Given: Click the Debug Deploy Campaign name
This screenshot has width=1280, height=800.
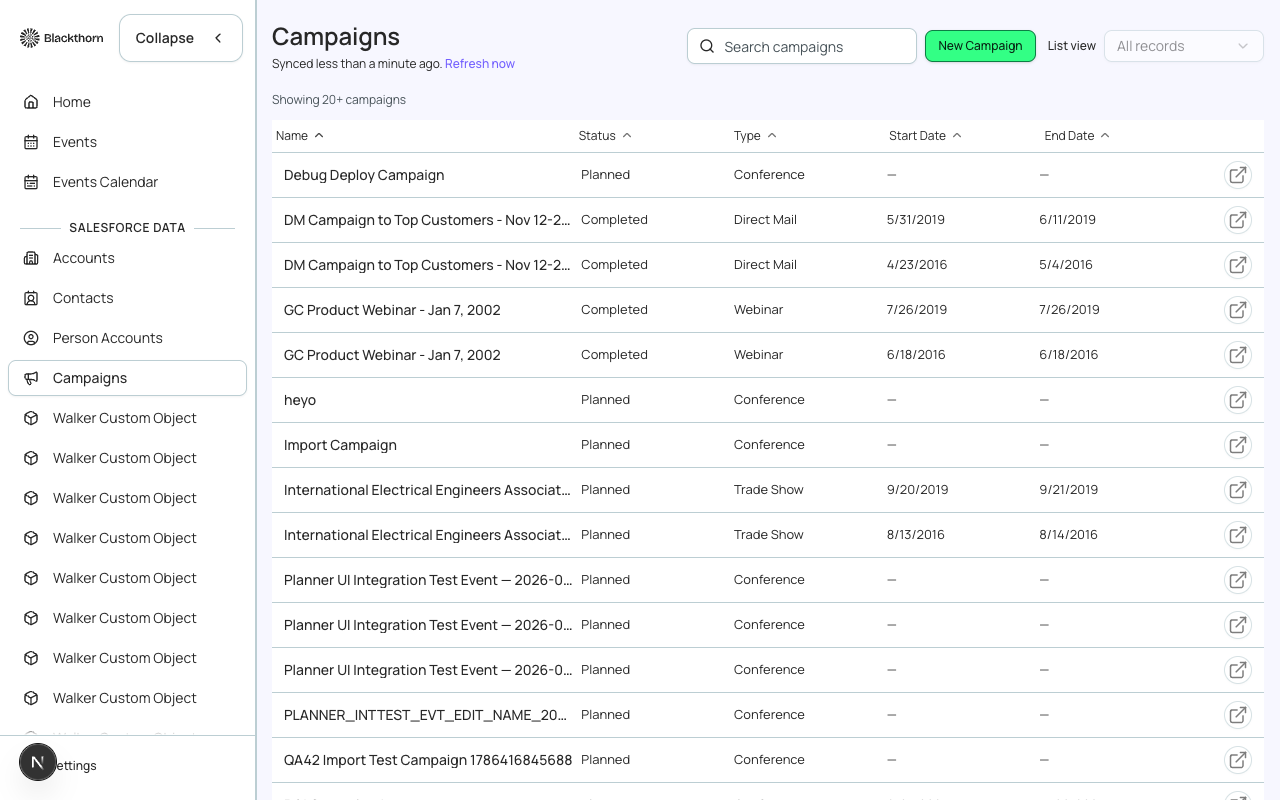Looking at the screenshot, I should (364, 175).
